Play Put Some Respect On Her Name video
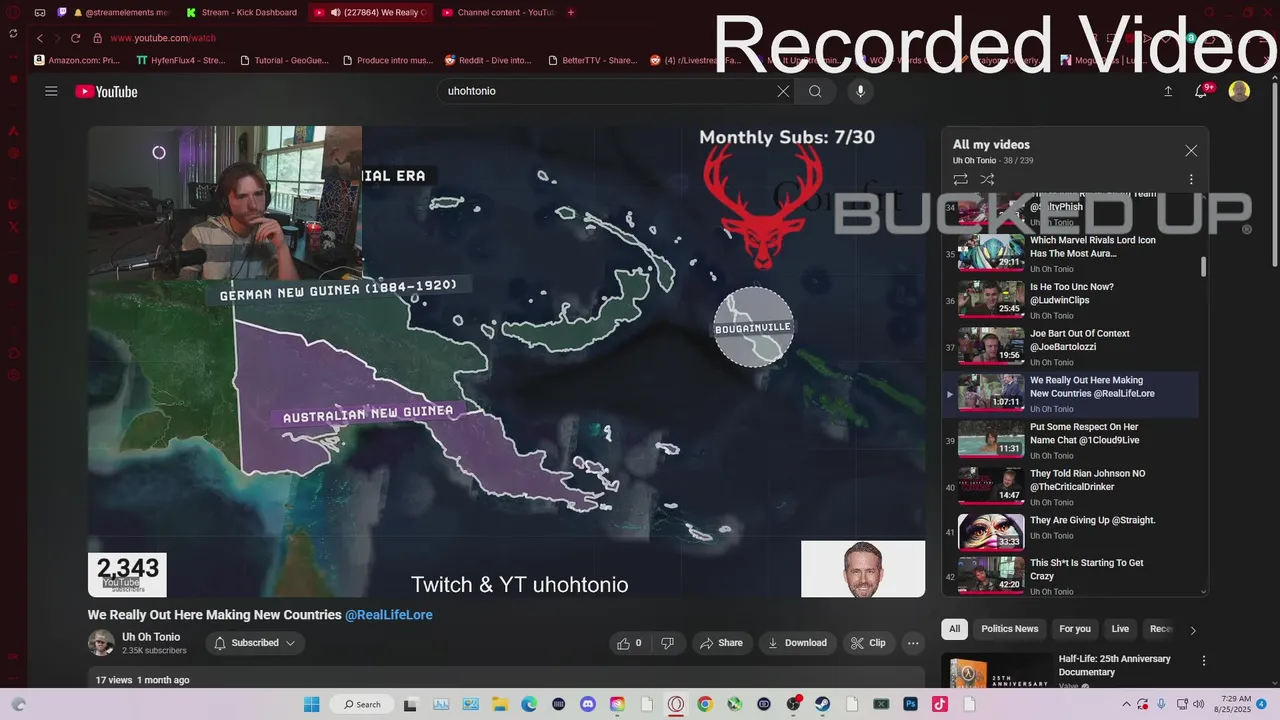Viewport: 1280px width, 720px height. 1070,440
